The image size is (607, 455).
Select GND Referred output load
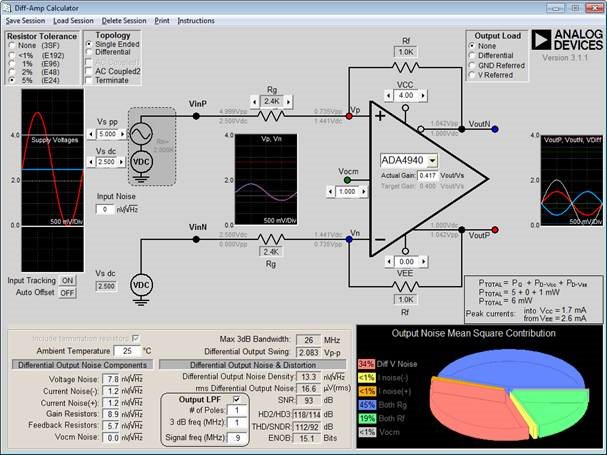tap(472, 65)
